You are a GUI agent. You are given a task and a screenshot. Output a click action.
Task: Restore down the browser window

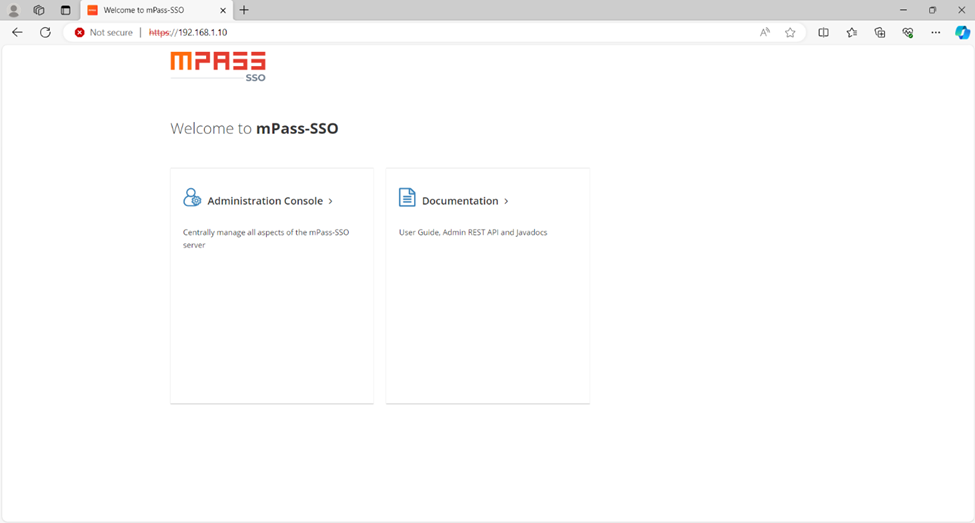click(932, 10)
